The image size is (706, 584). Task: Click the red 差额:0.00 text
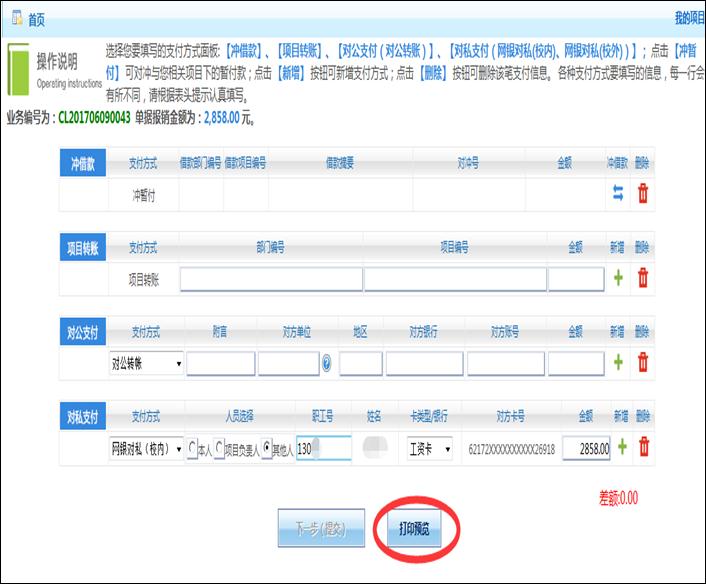click(618, 498)
